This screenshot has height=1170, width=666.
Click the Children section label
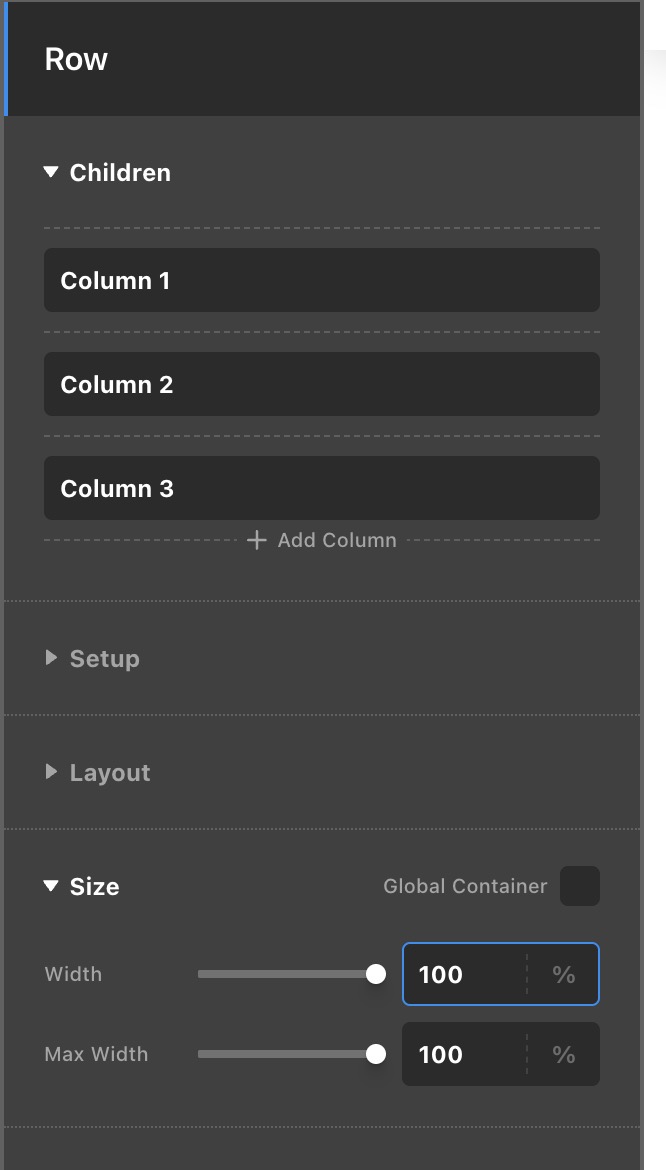(x=120, y=173)
